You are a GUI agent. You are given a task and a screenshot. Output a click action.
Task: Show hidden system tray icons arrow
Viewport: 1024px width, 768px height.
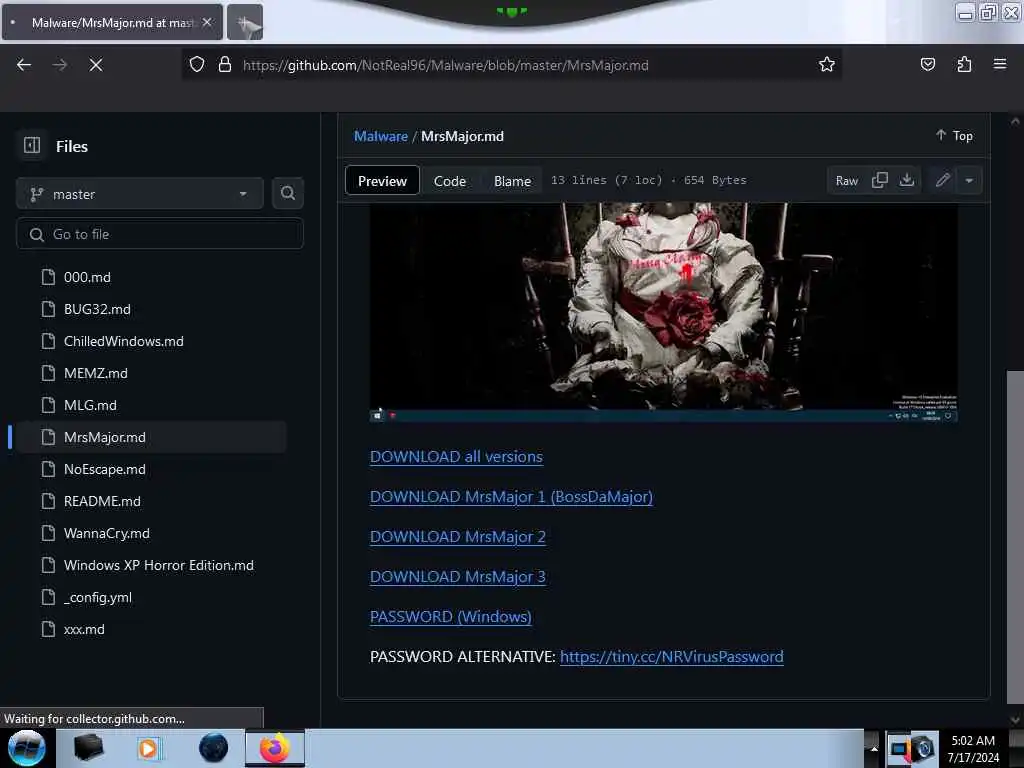[873, 748]
